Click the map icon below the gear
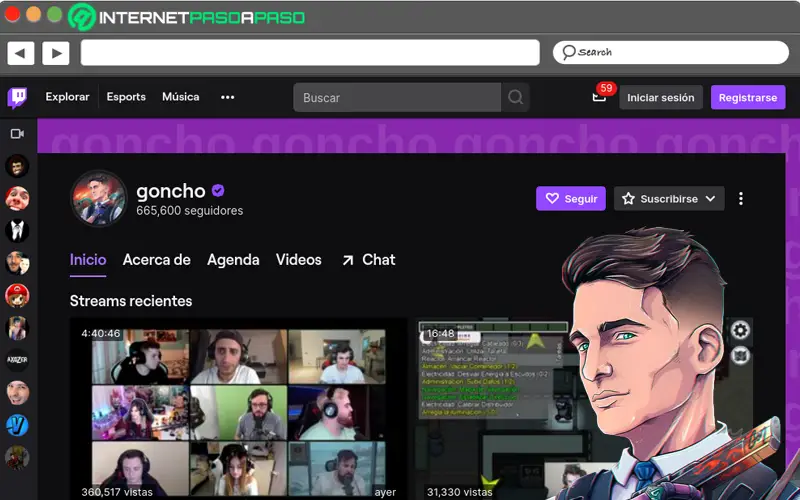The width and height of the screenshot is (800, 500). pyautogui.click(x=740, y=355)
